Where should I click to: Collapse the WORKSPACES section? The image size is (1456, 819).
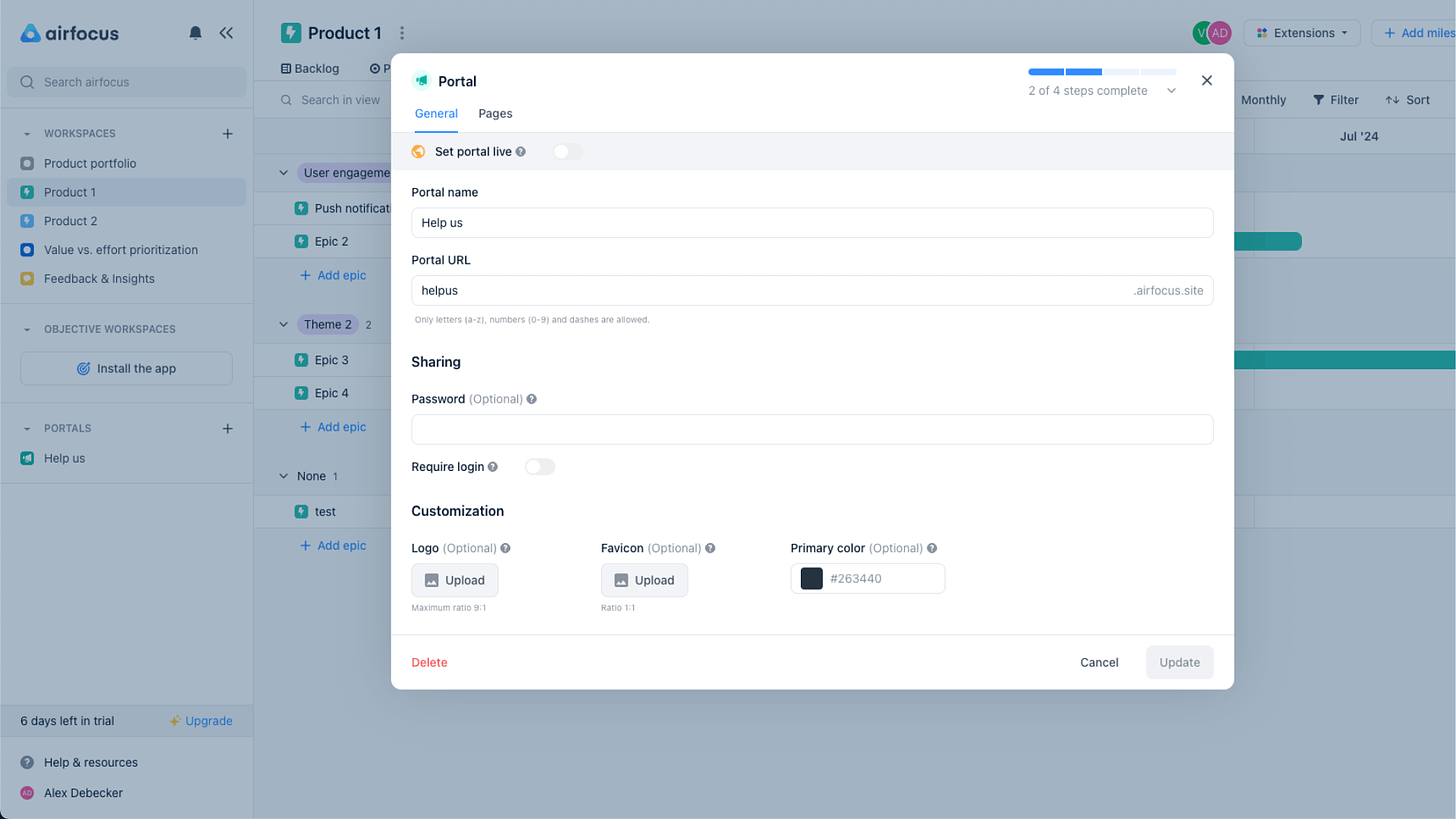pyautogui.click(x=27, y=133)
